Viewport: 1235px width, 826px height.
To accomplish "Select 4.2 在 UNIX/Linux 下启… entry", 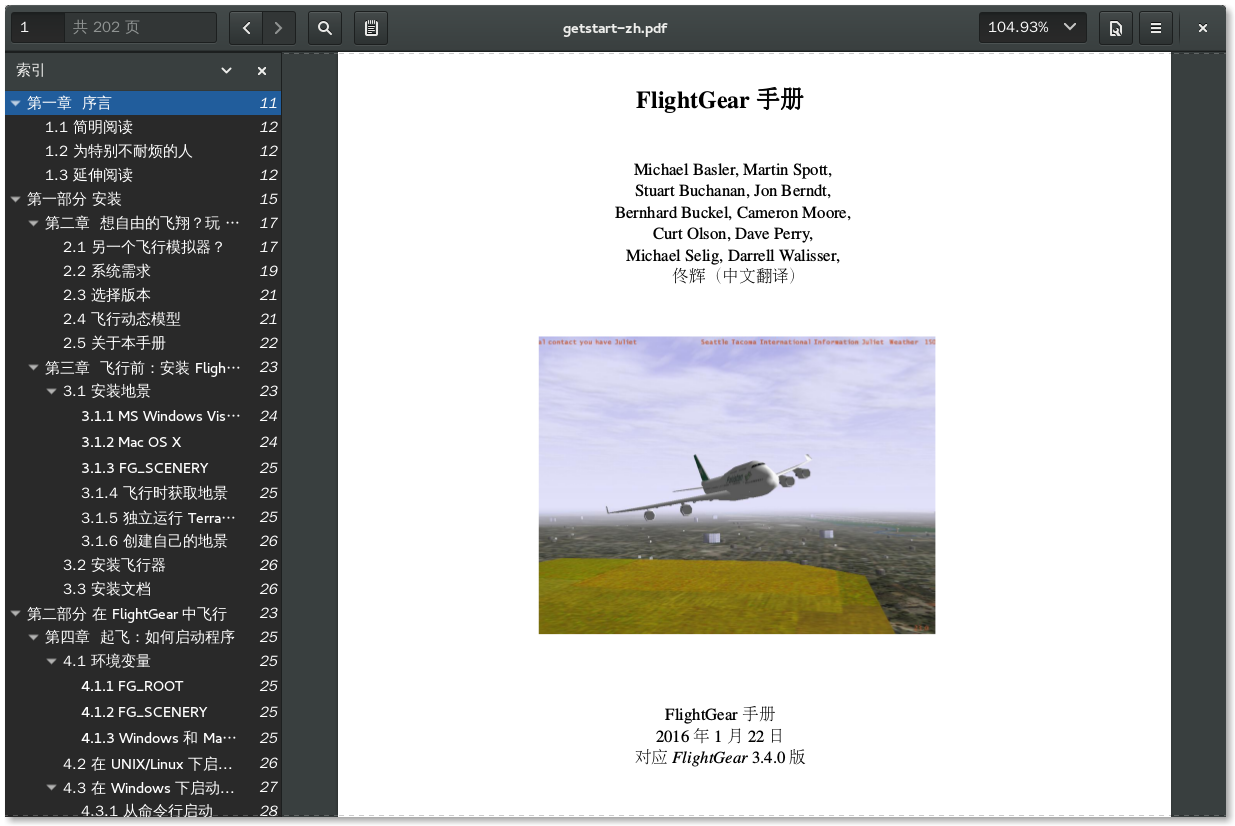I will [x=143, y=763].
